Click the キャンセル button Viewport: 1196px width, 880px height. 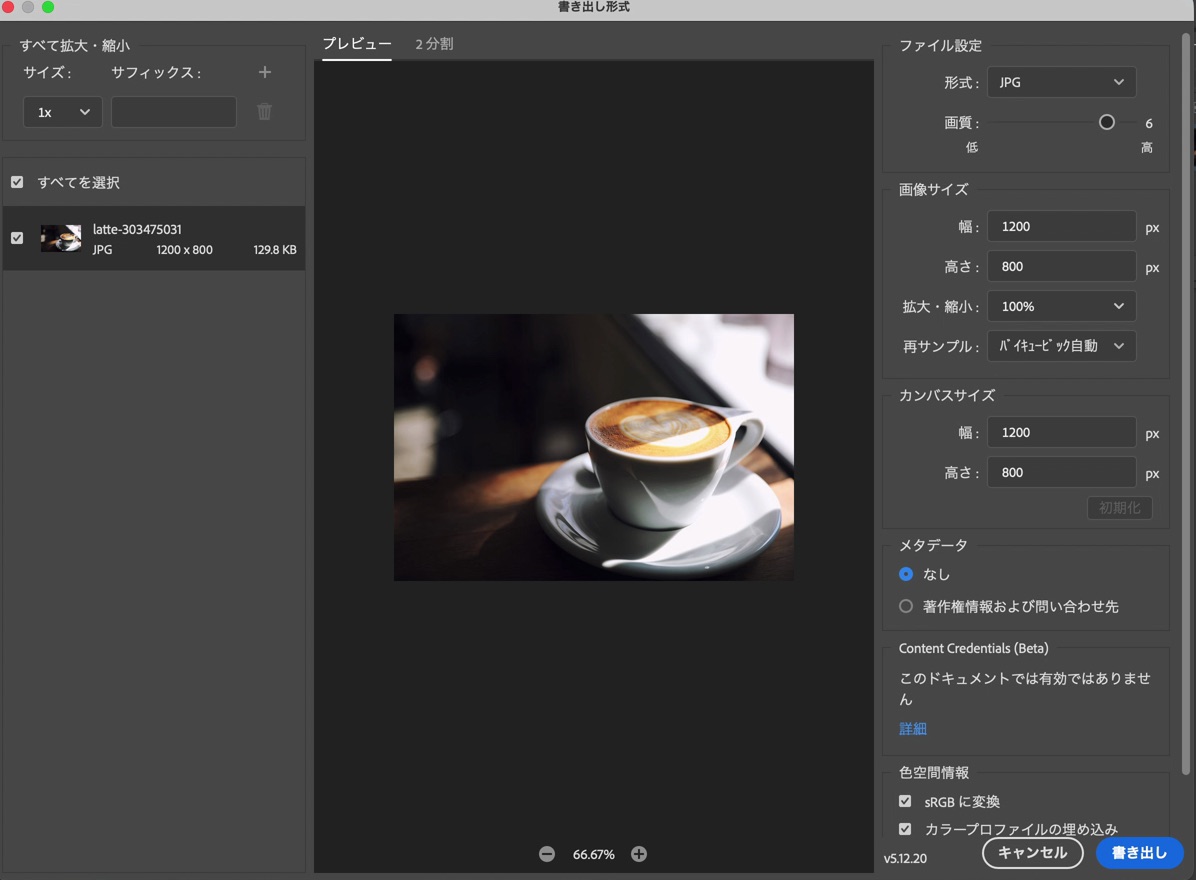coord(1032,853)
